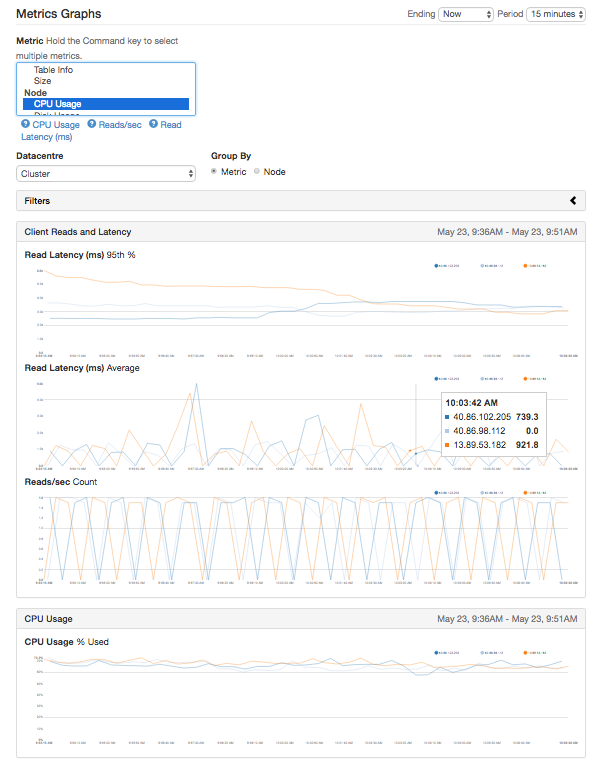Open the Ending dropdown set to Now
Screen dimensions: 604x776
(x=465, y=14)
